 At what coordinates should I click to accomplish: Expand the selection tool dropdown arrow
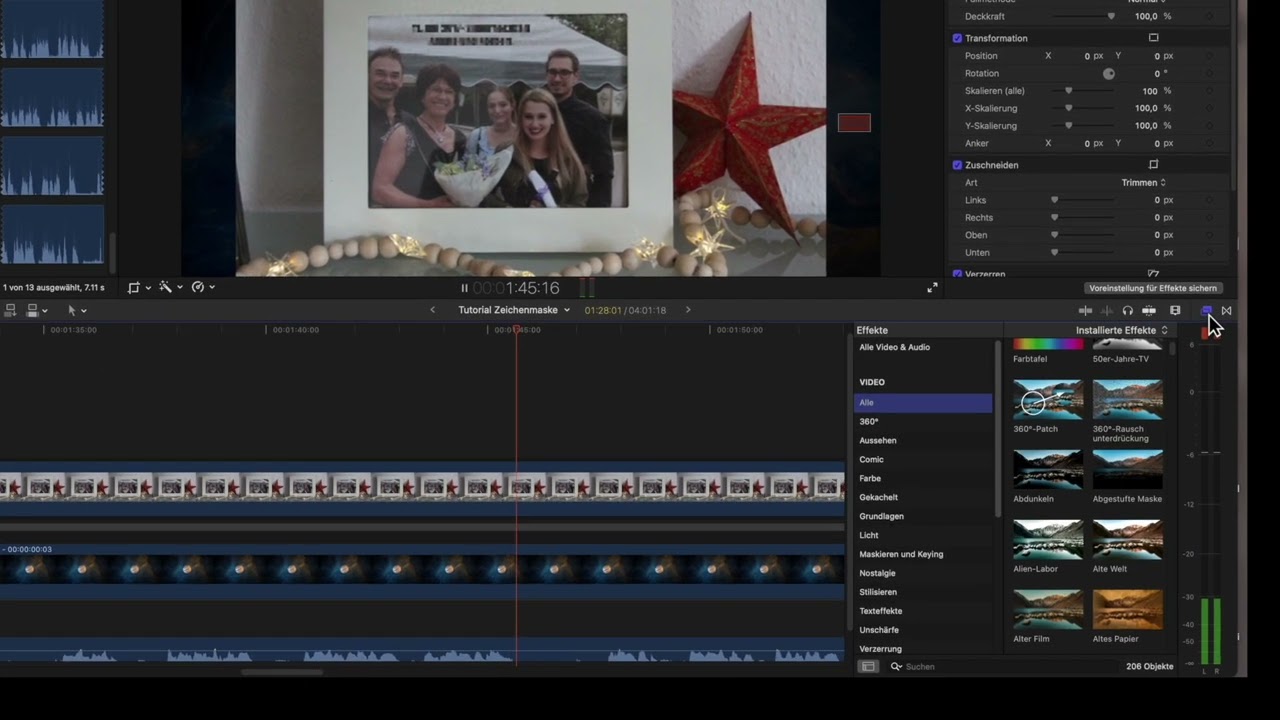[83, 311]
